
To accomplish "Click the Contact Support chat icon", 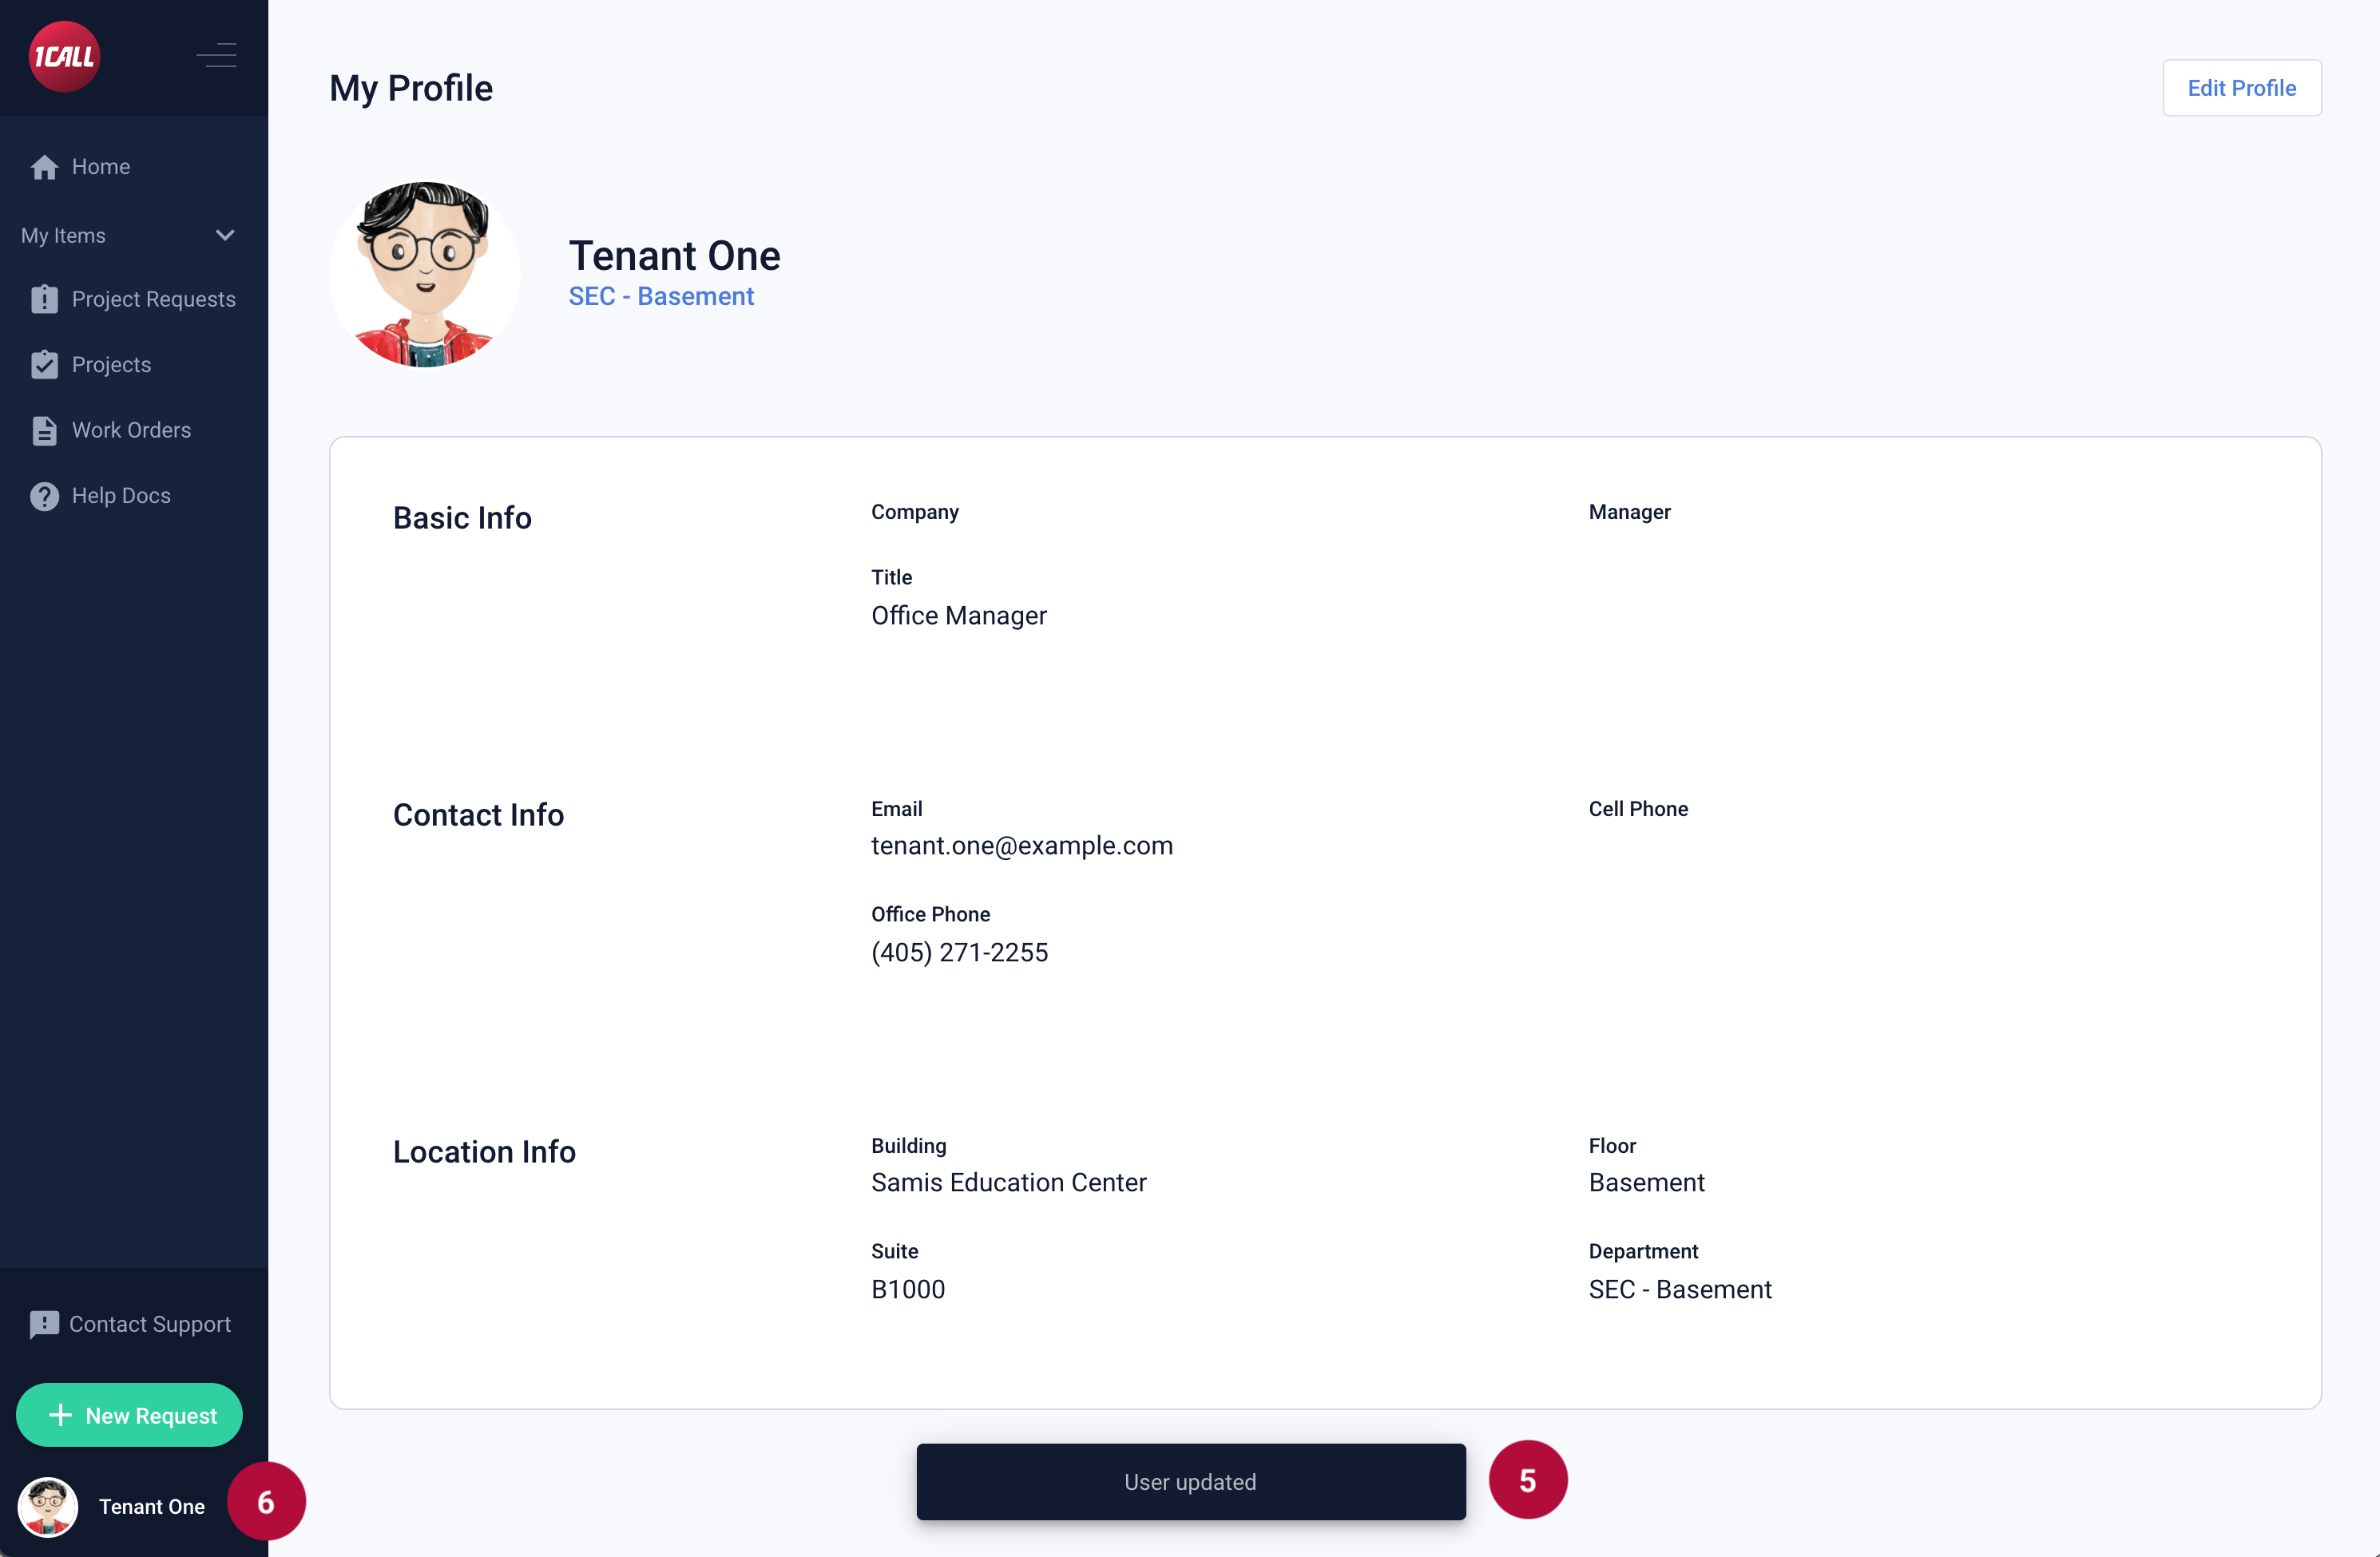I will pyautogui.click(x=44, y=1324).
